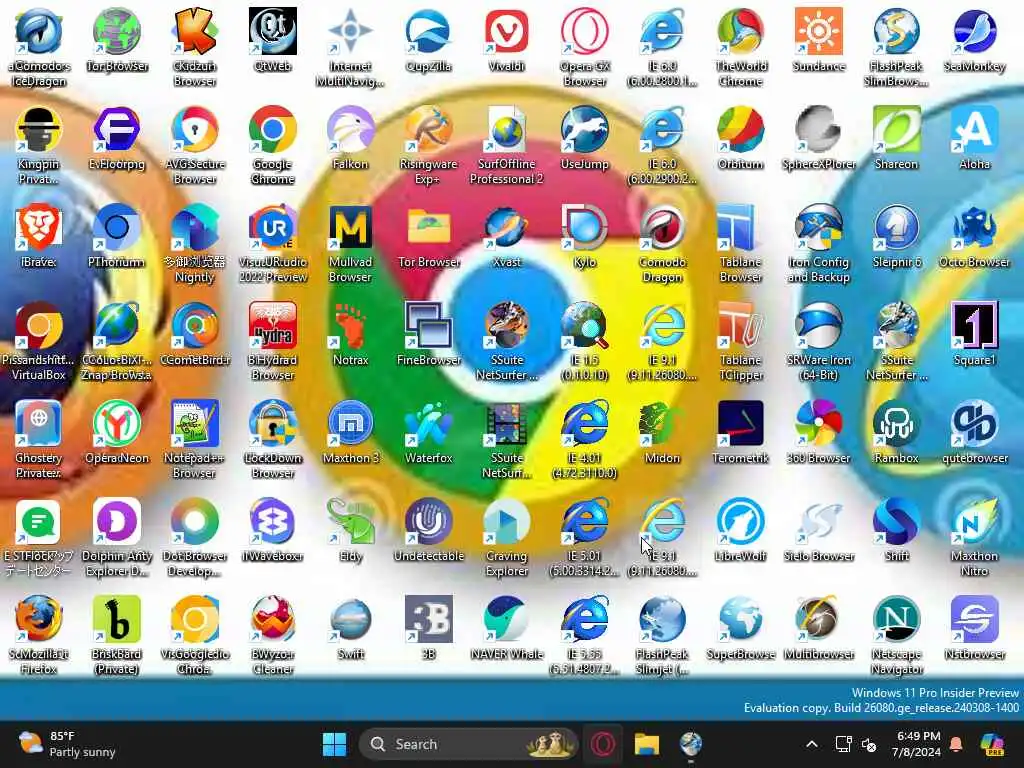Expand the hidden system tray icons

[x=812, y=744]
